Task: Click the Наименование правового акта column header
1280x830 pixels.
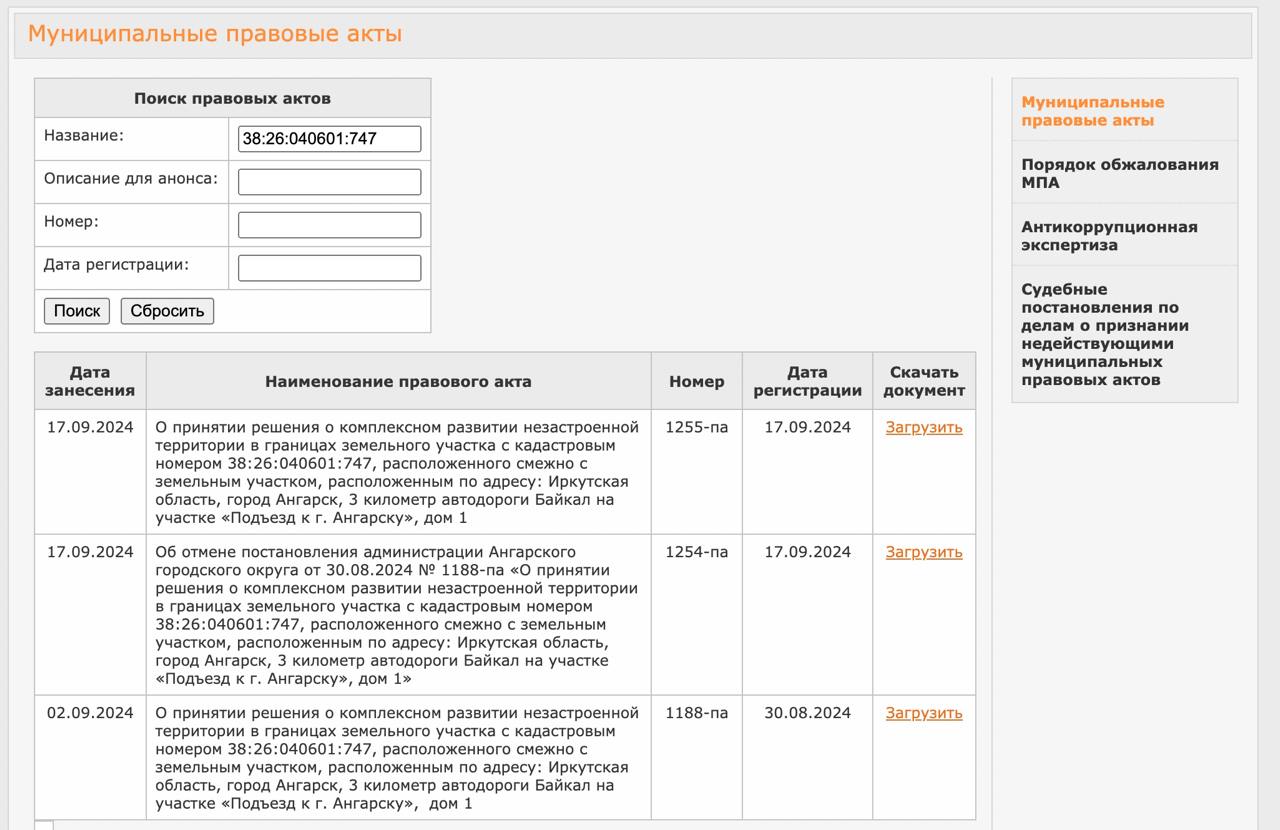Action: tap(398, 381)
